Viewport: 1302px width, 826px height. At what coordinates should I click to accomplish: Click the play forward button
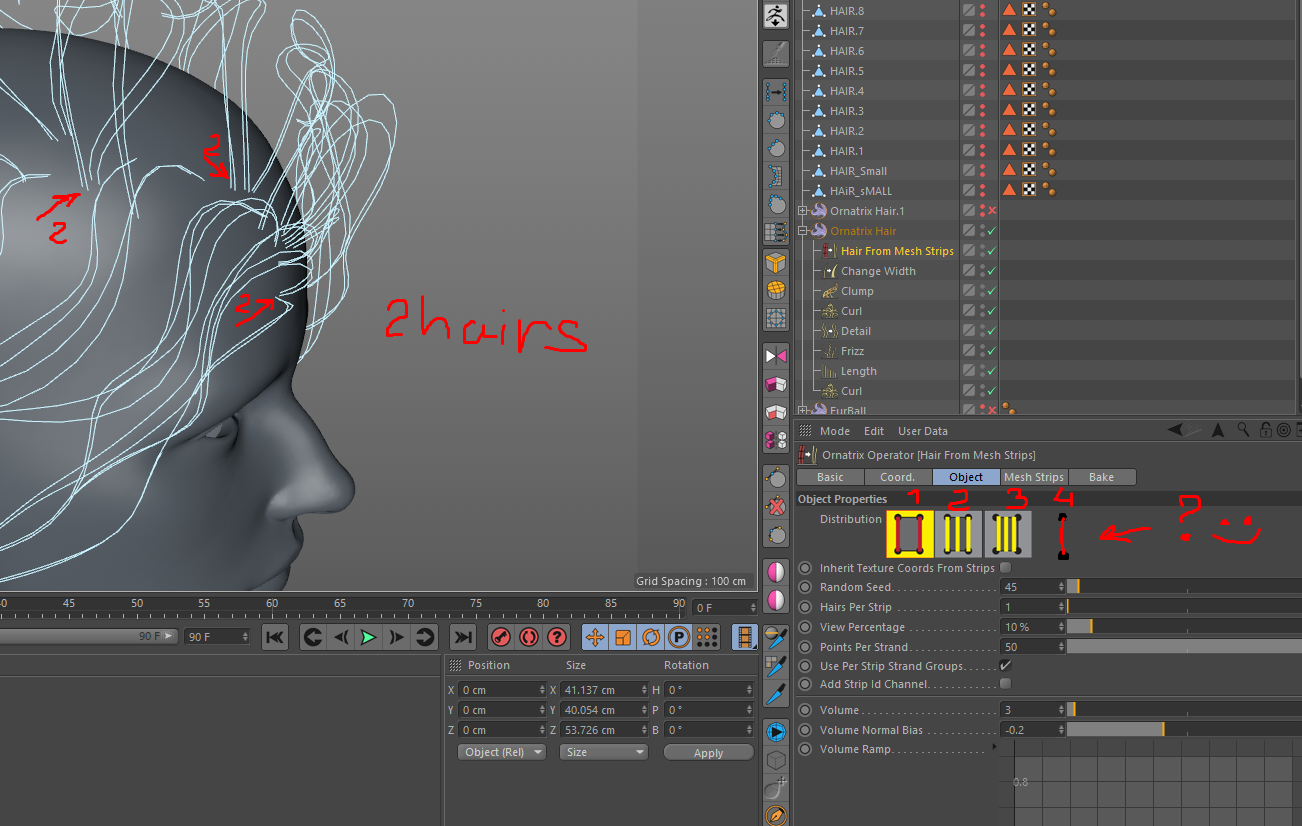[369, 637]
